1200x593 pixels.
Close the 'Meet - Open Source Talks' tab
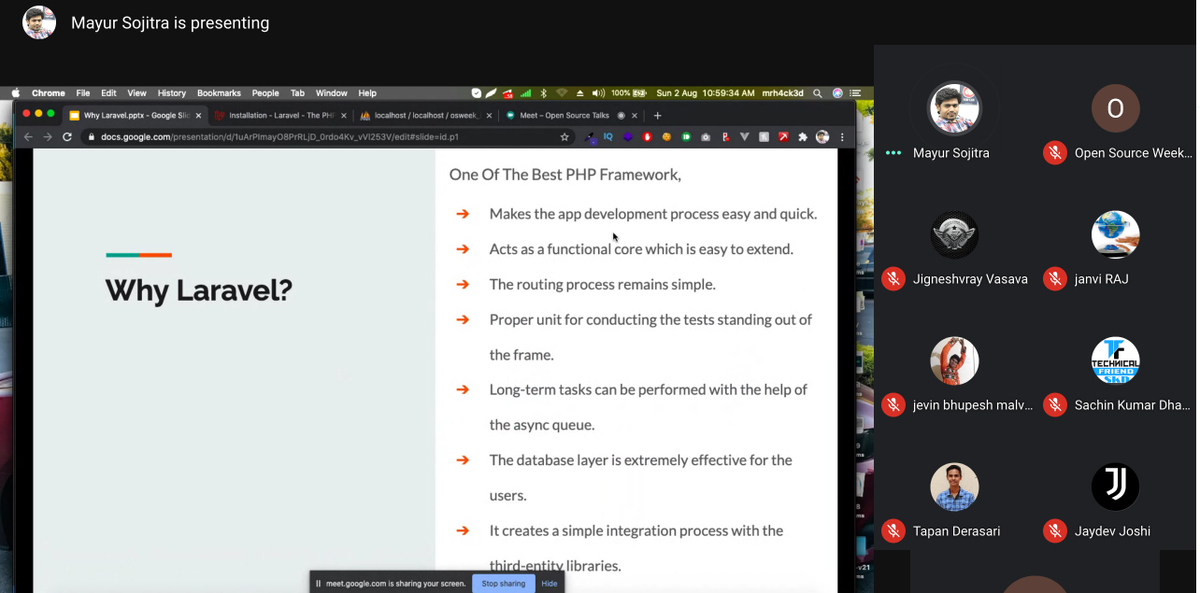635,115
